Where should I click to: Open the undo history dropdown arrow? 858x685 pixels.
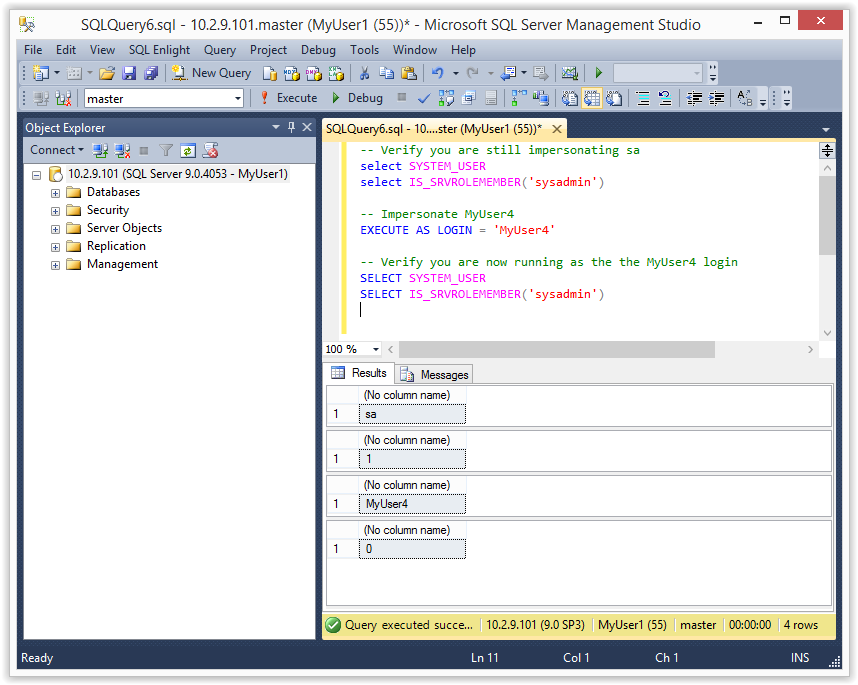click(455, 73)
